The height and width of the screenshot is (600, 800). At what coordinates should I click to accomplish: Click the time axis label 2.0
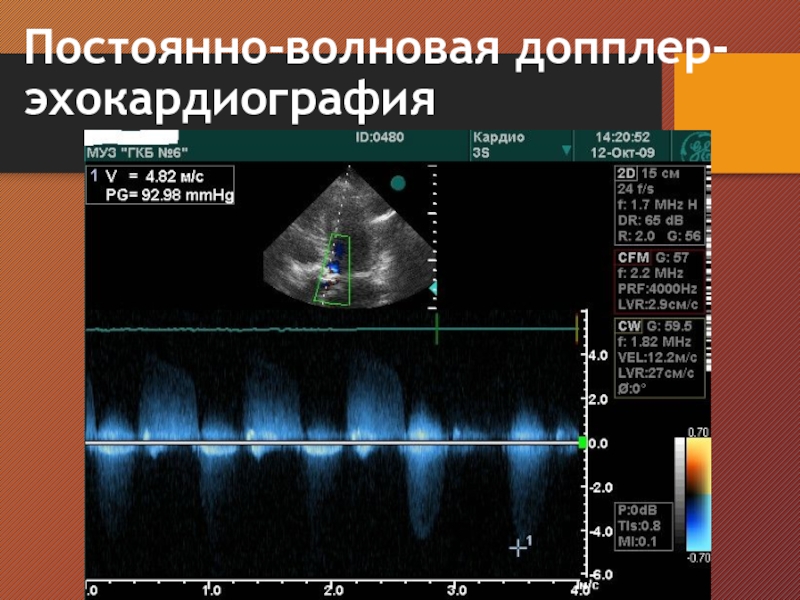pos(333,590)
